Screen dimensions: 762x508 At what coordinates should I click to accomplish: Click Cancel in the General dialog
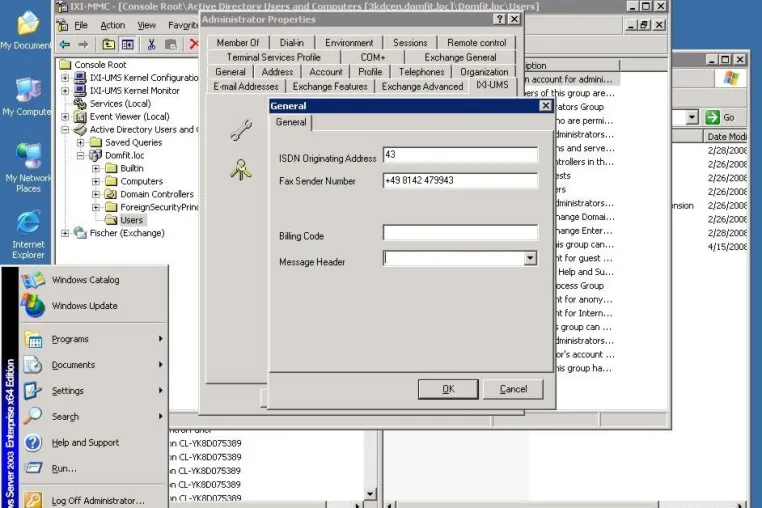coord(513,389)
